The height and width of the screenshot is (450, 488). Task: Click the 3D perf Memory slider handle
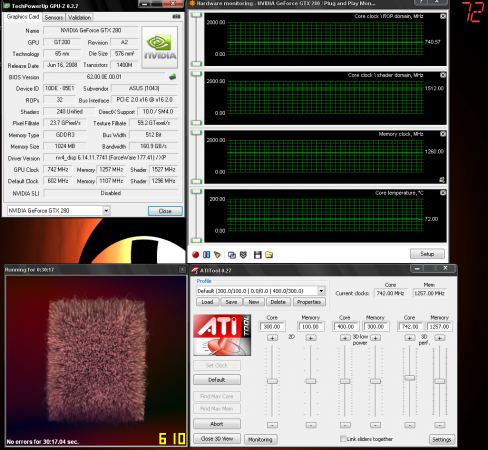pos(440,381)
